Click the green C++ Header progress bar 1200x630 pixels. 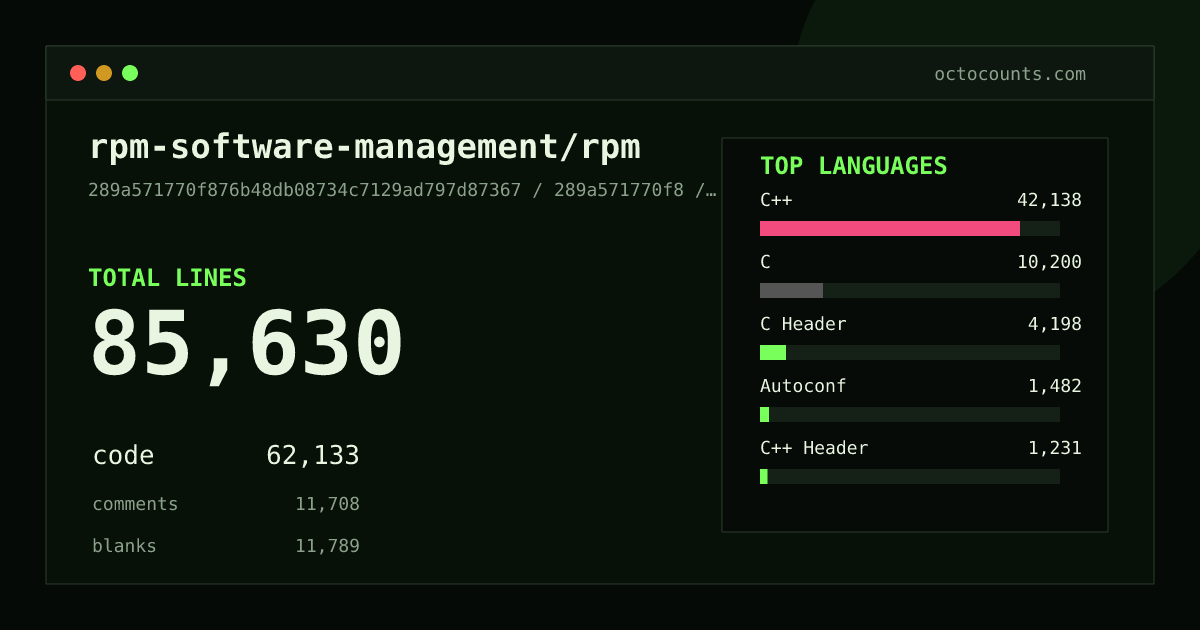(764, 476)
